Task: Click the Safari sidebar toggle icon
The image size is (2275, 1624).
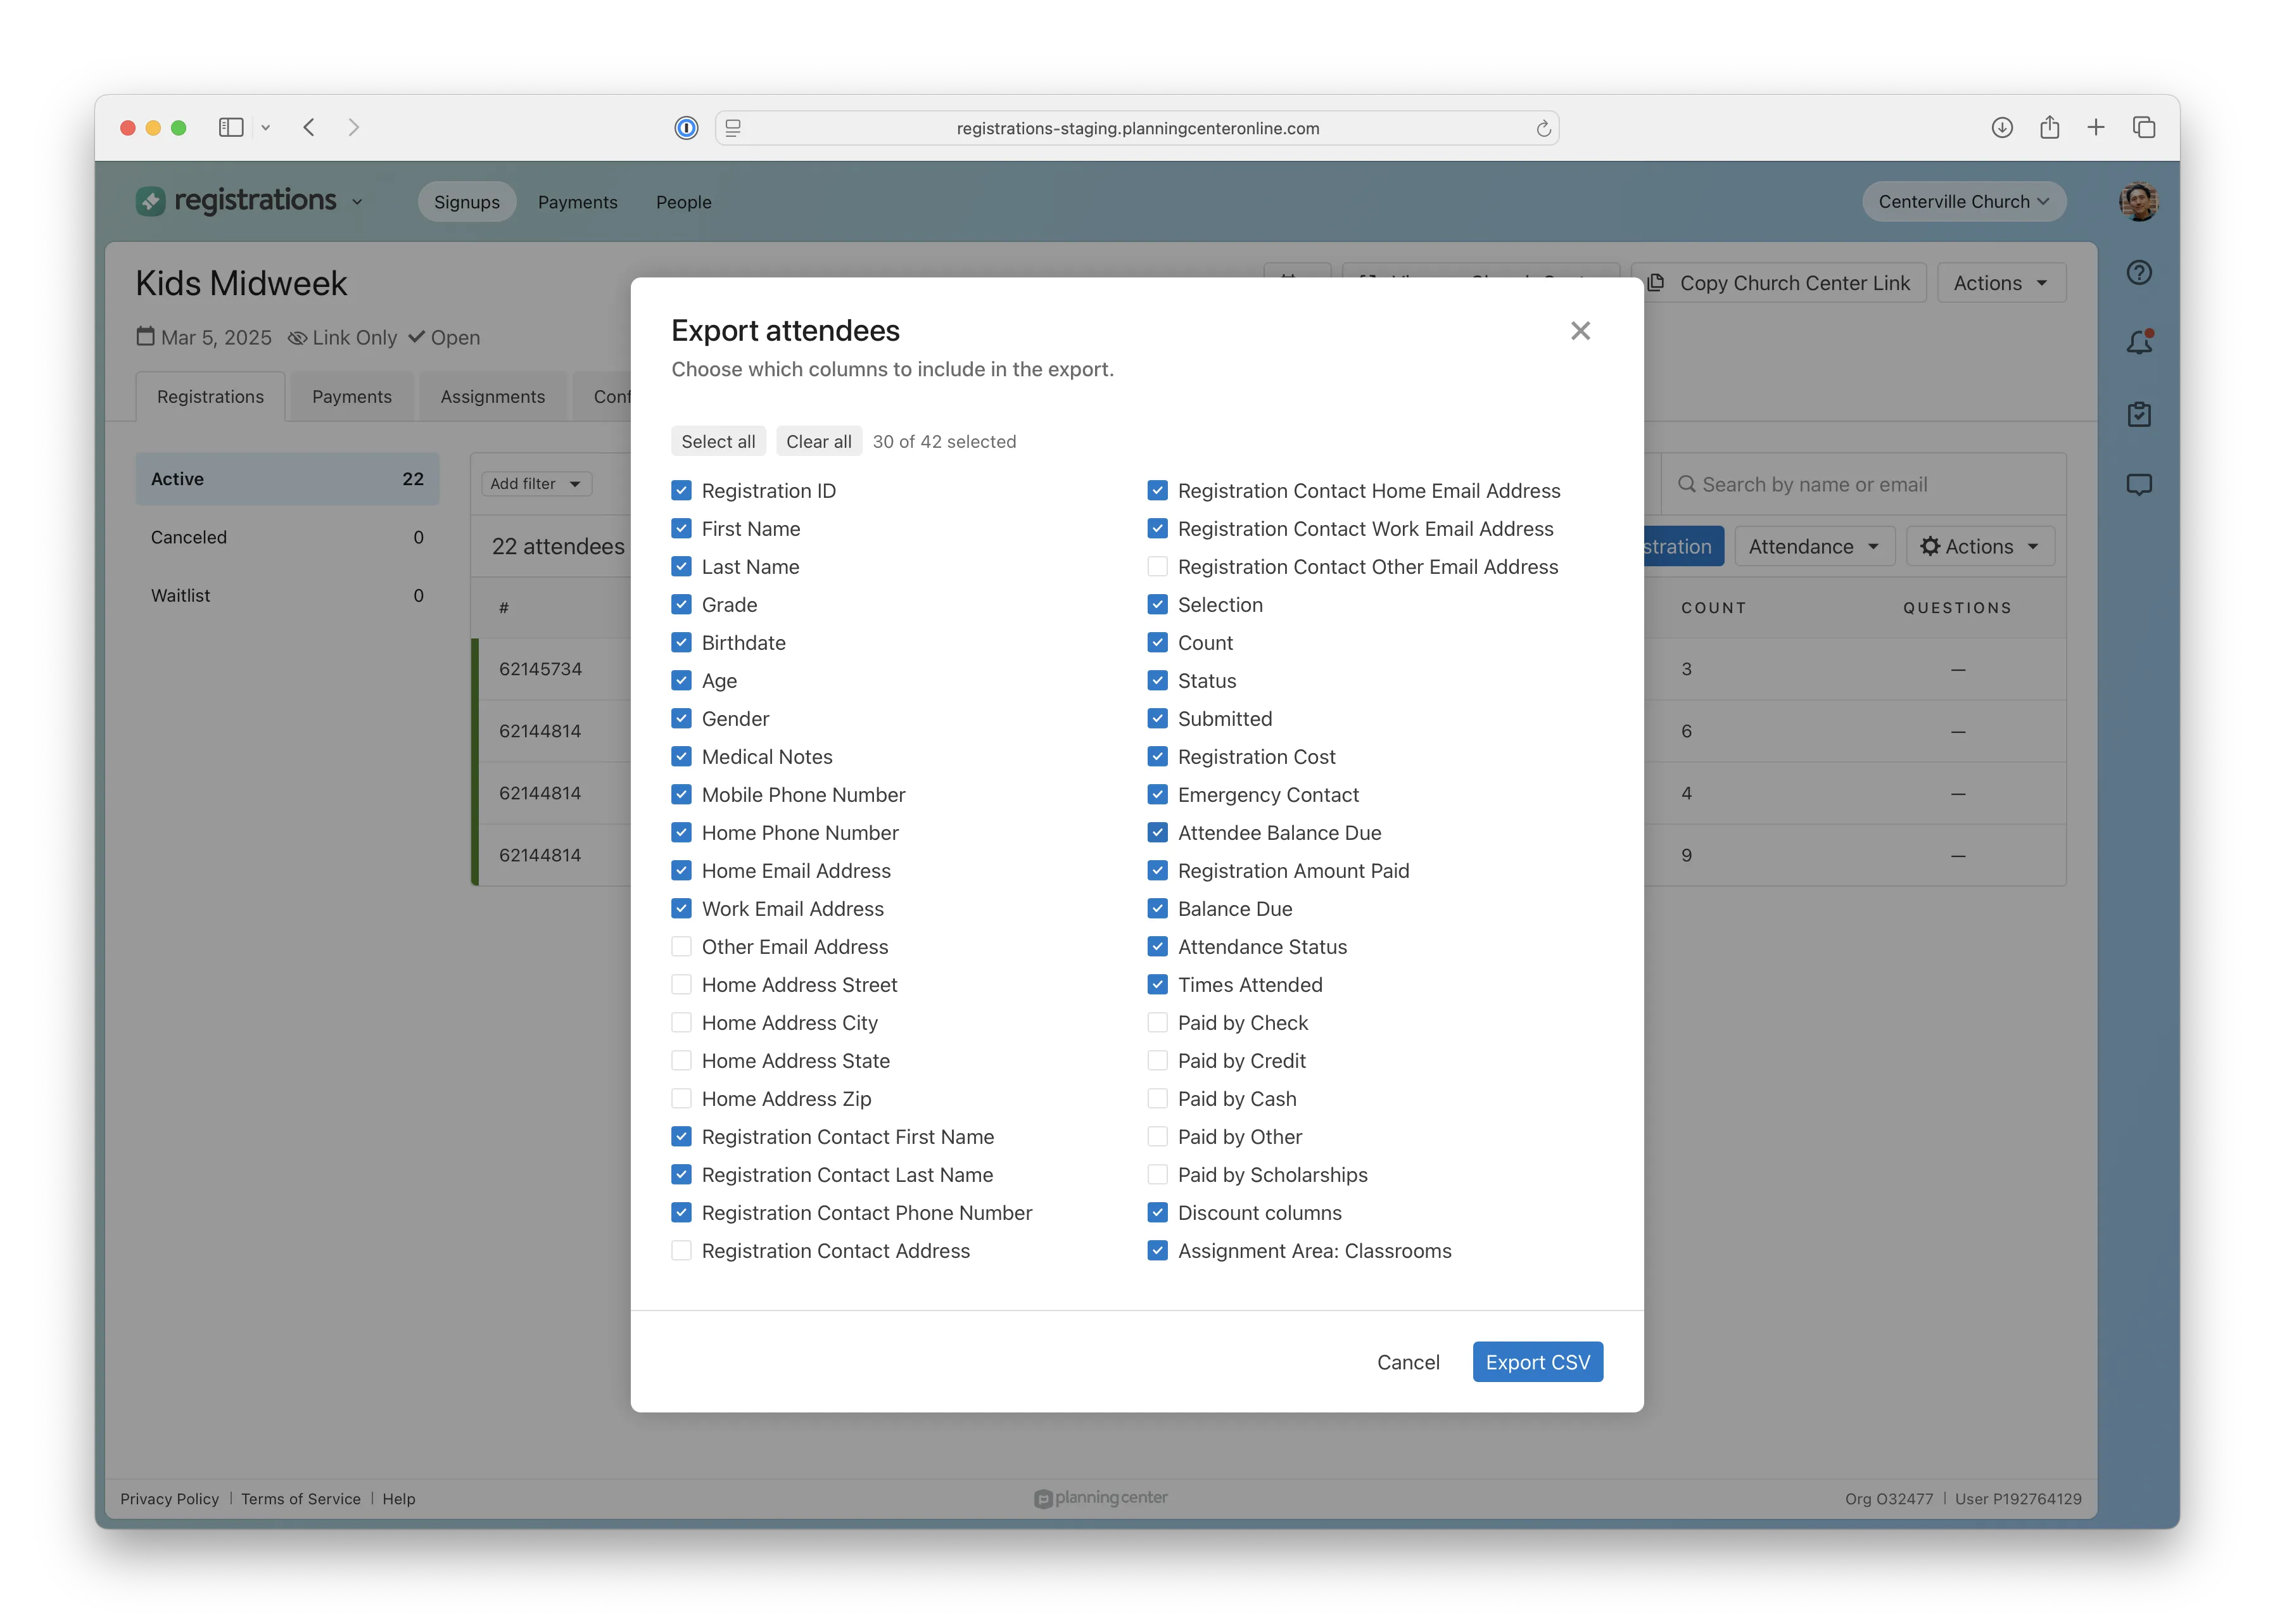Action: pyautogui.click(x=231, y=127)
